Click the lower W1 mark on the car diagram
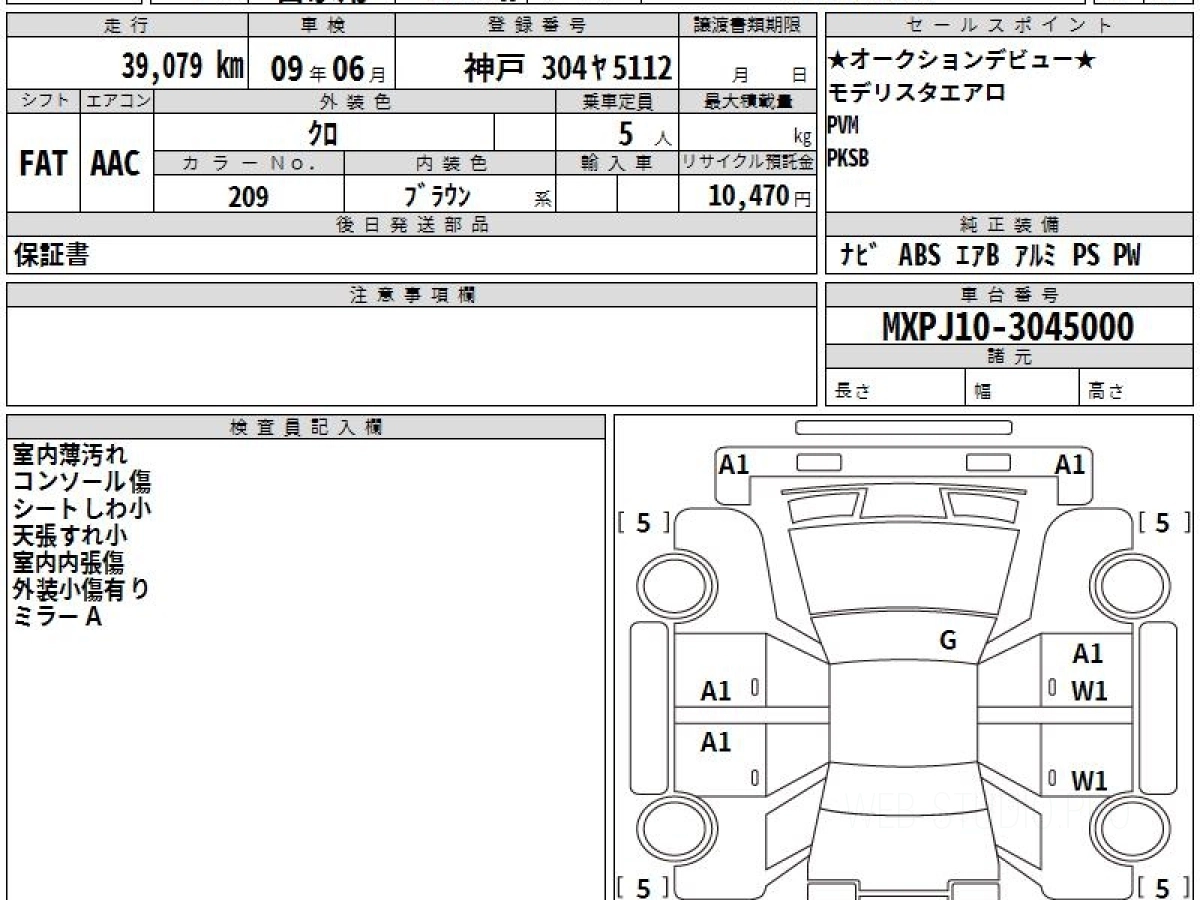 coord(1089,781)
